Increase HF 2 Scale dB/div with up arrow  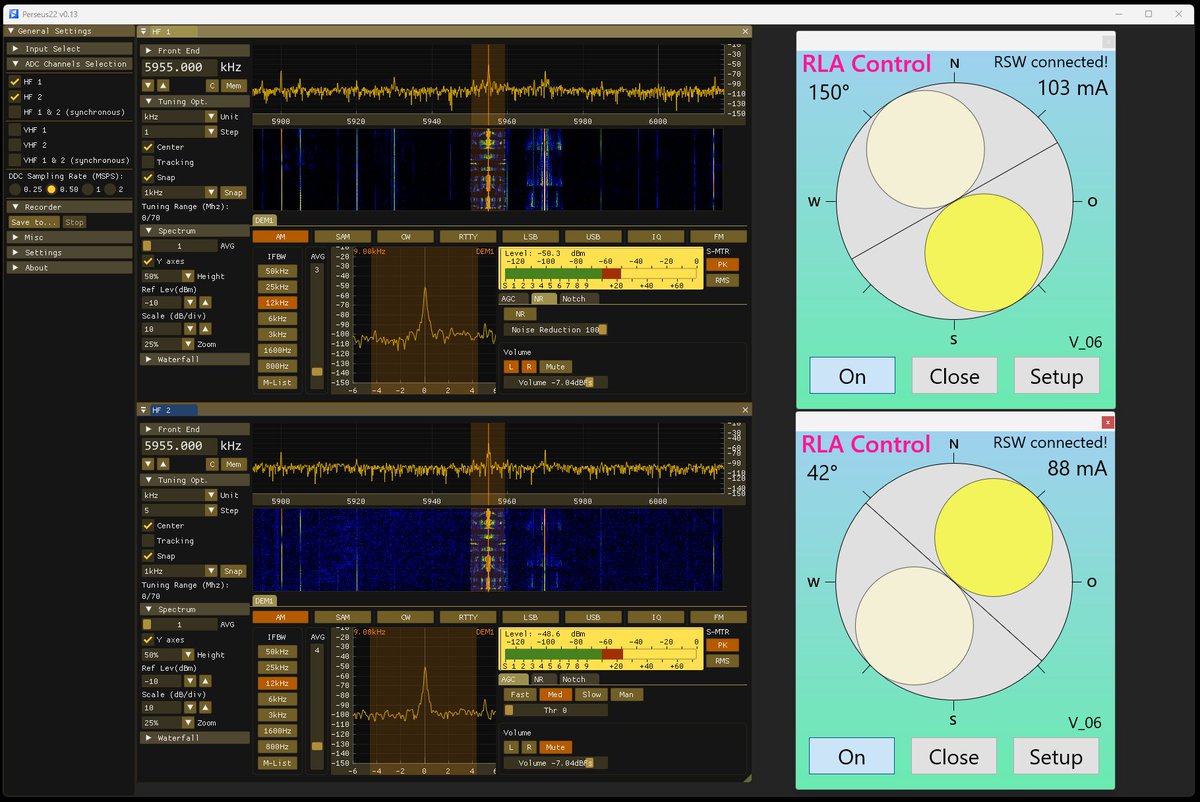click(205, 707)
